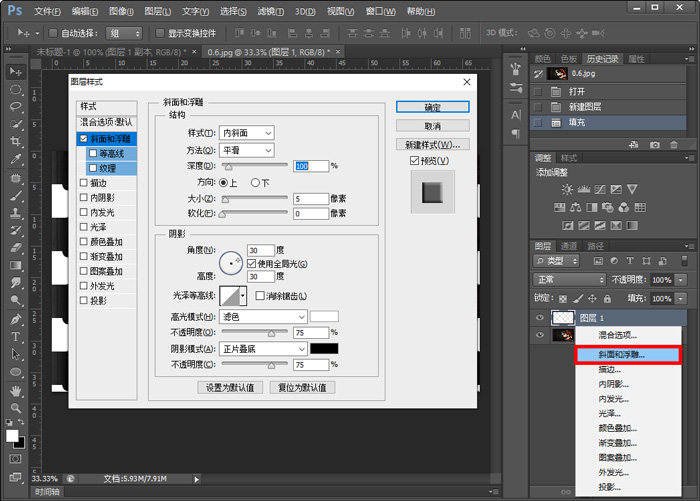The height and width of the screenshot is (501, 700).
Task: Open the 方法 technique dropdown (平滑)
Action: point(246,150)
